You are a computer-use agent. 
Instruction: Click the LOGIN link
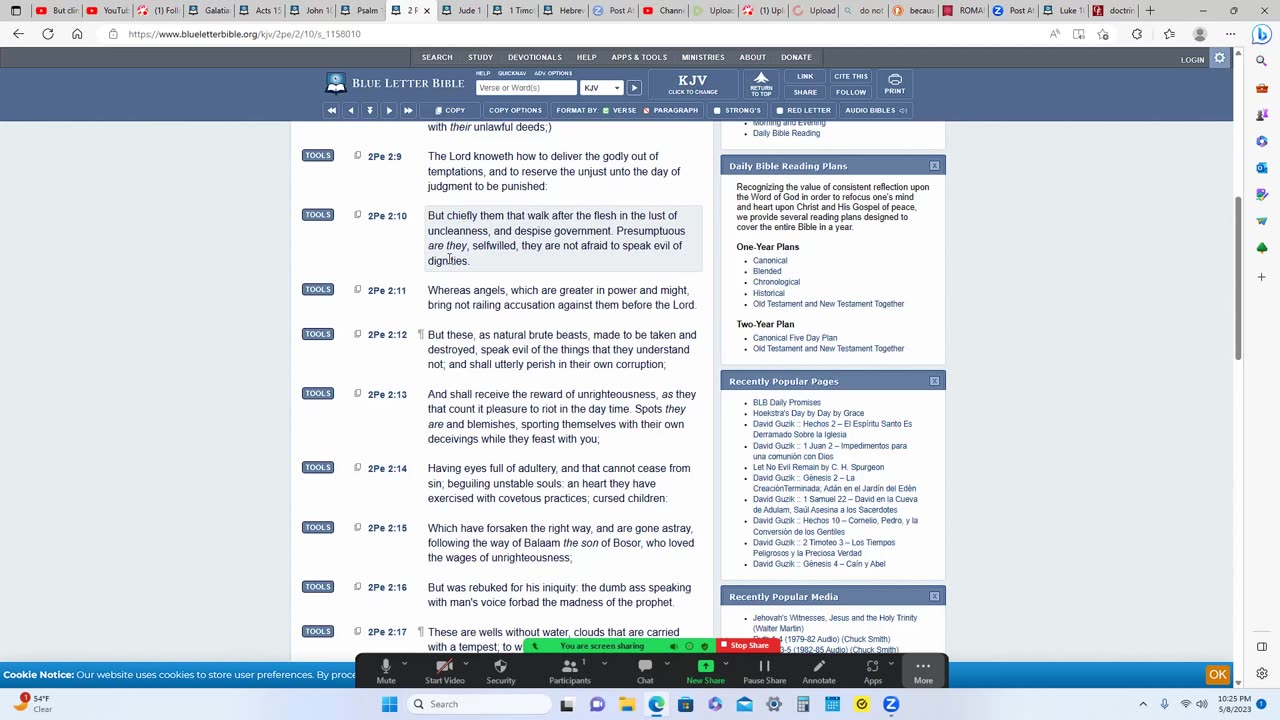tap(1192, 59)
